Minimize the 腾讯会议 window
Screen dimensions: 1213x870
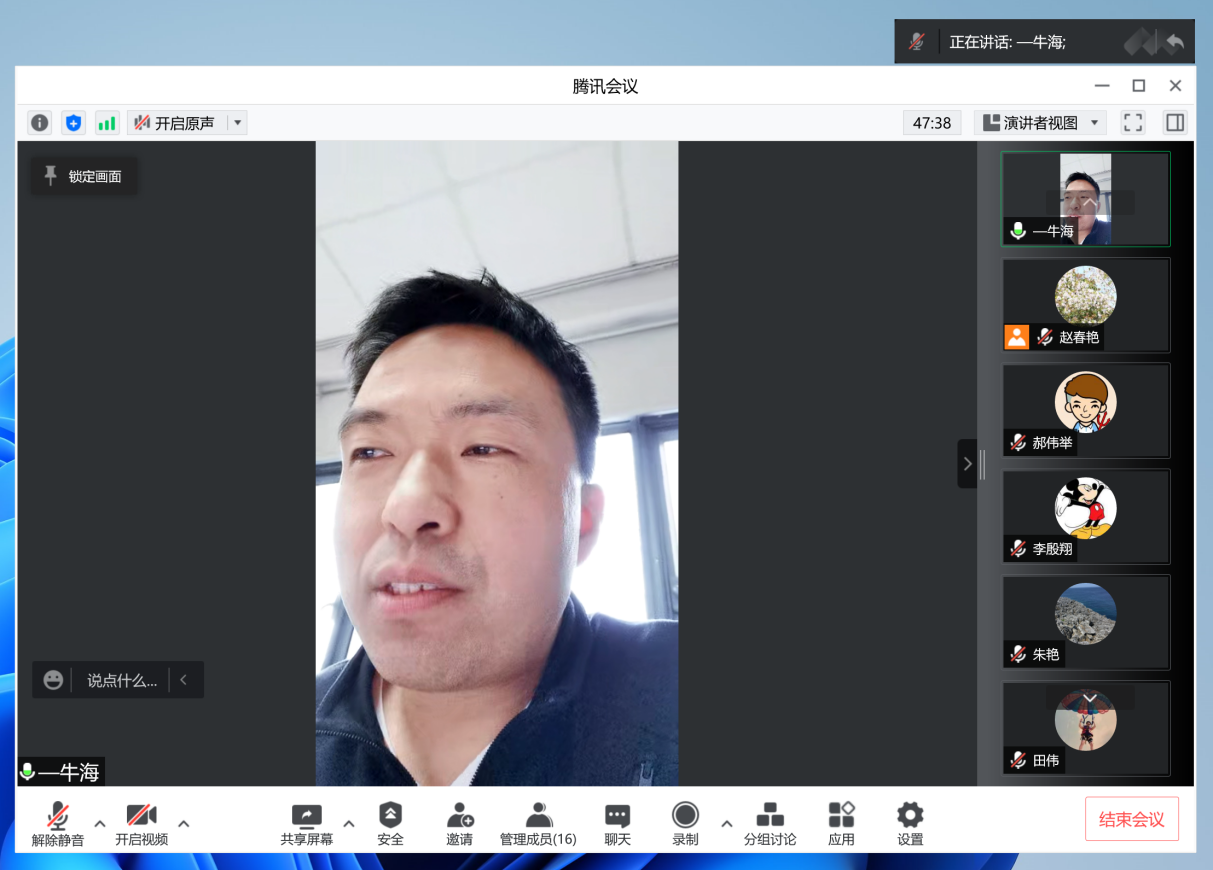click(x=1102, y=86)
